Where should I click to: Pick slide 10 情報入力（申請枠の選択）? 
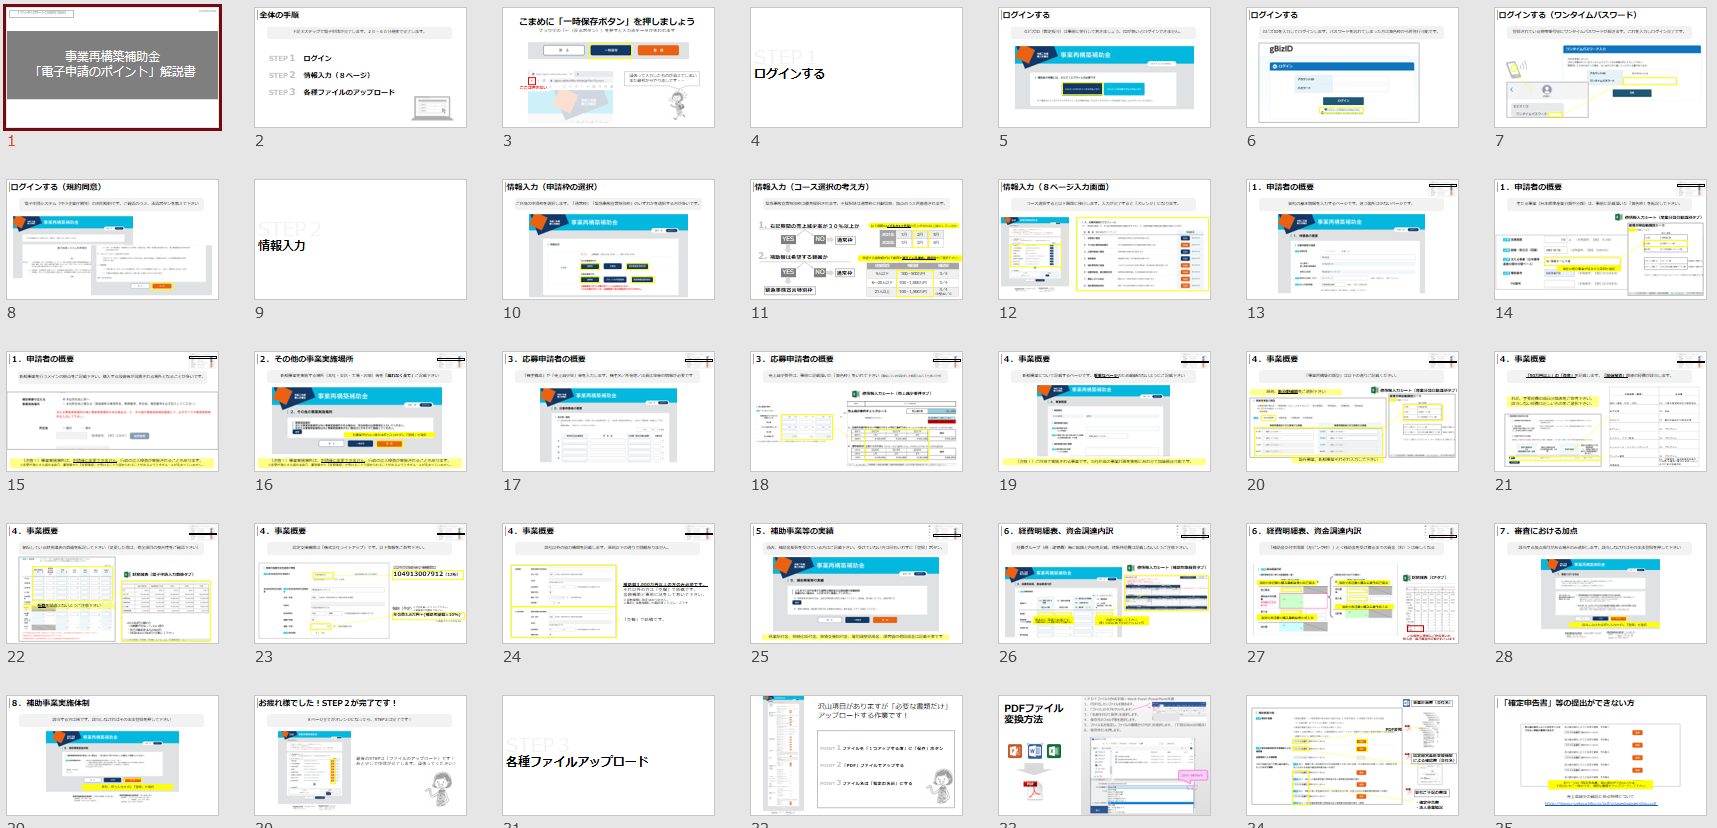(x=608, y=240)
